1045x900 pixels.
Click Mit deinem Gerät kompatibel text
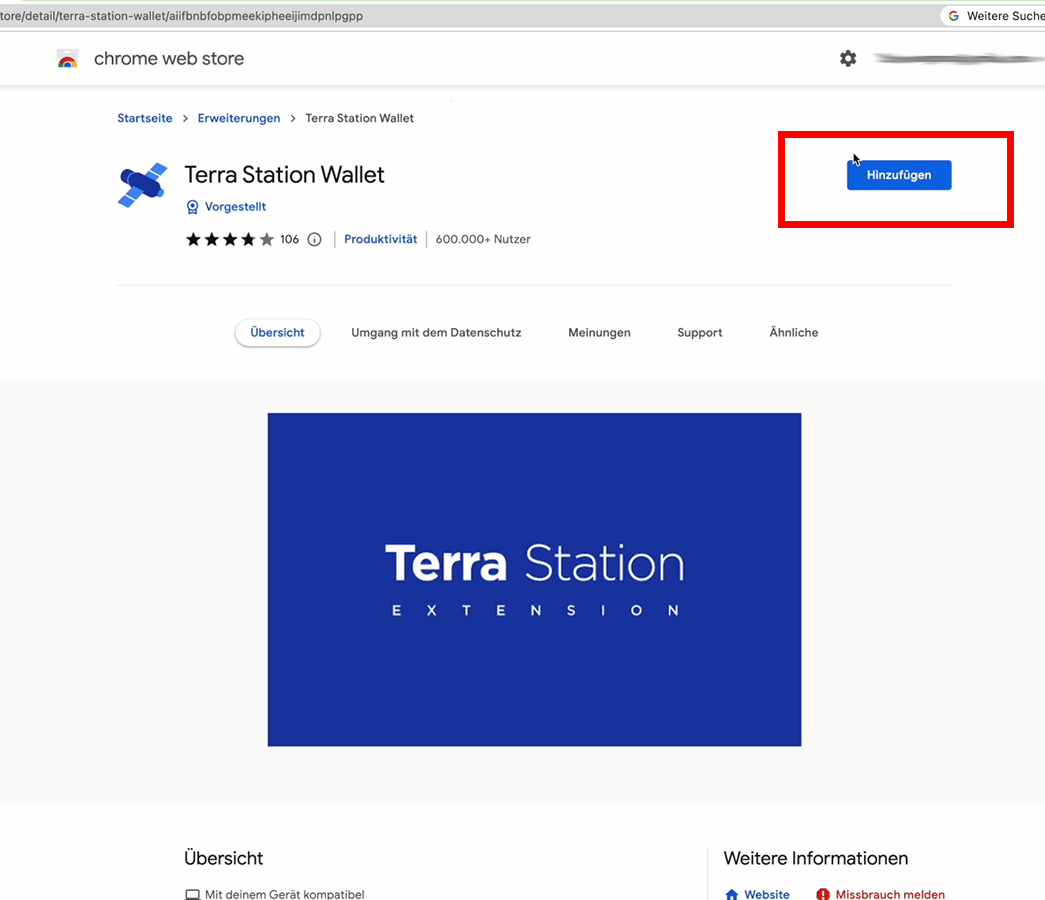click(285, 894)
